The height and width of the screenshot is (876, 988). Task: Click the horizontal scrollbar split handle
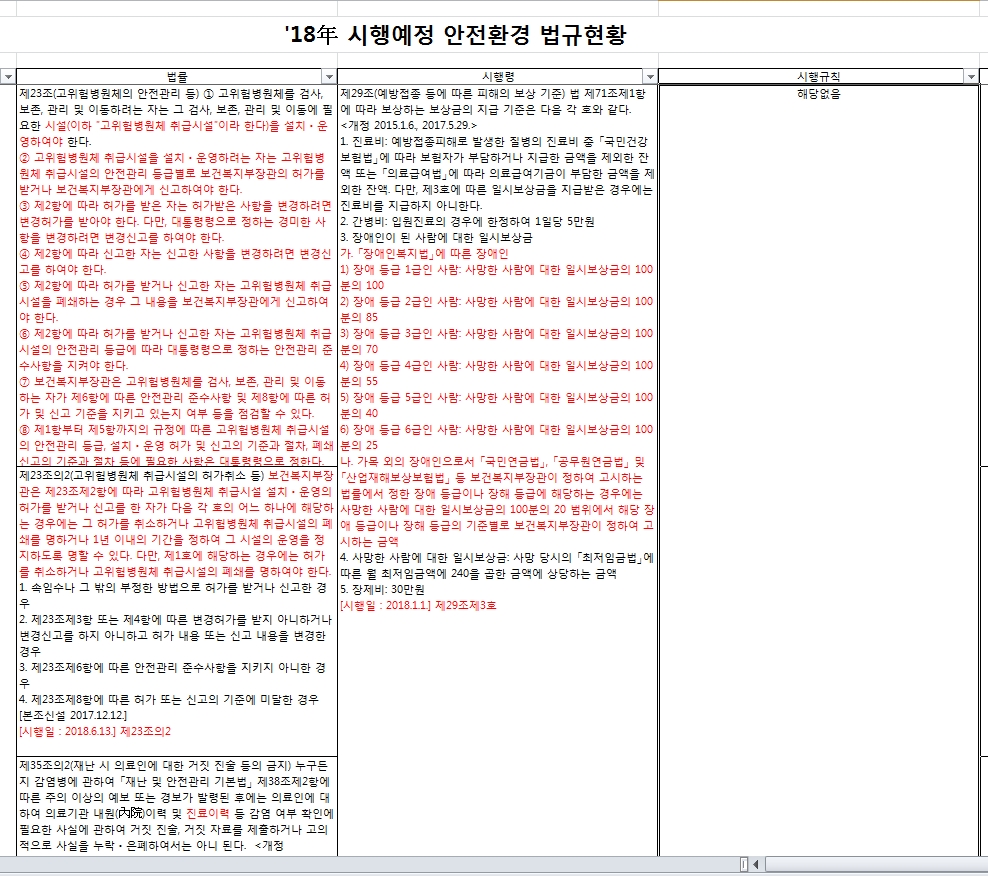[x=743, y=864]
